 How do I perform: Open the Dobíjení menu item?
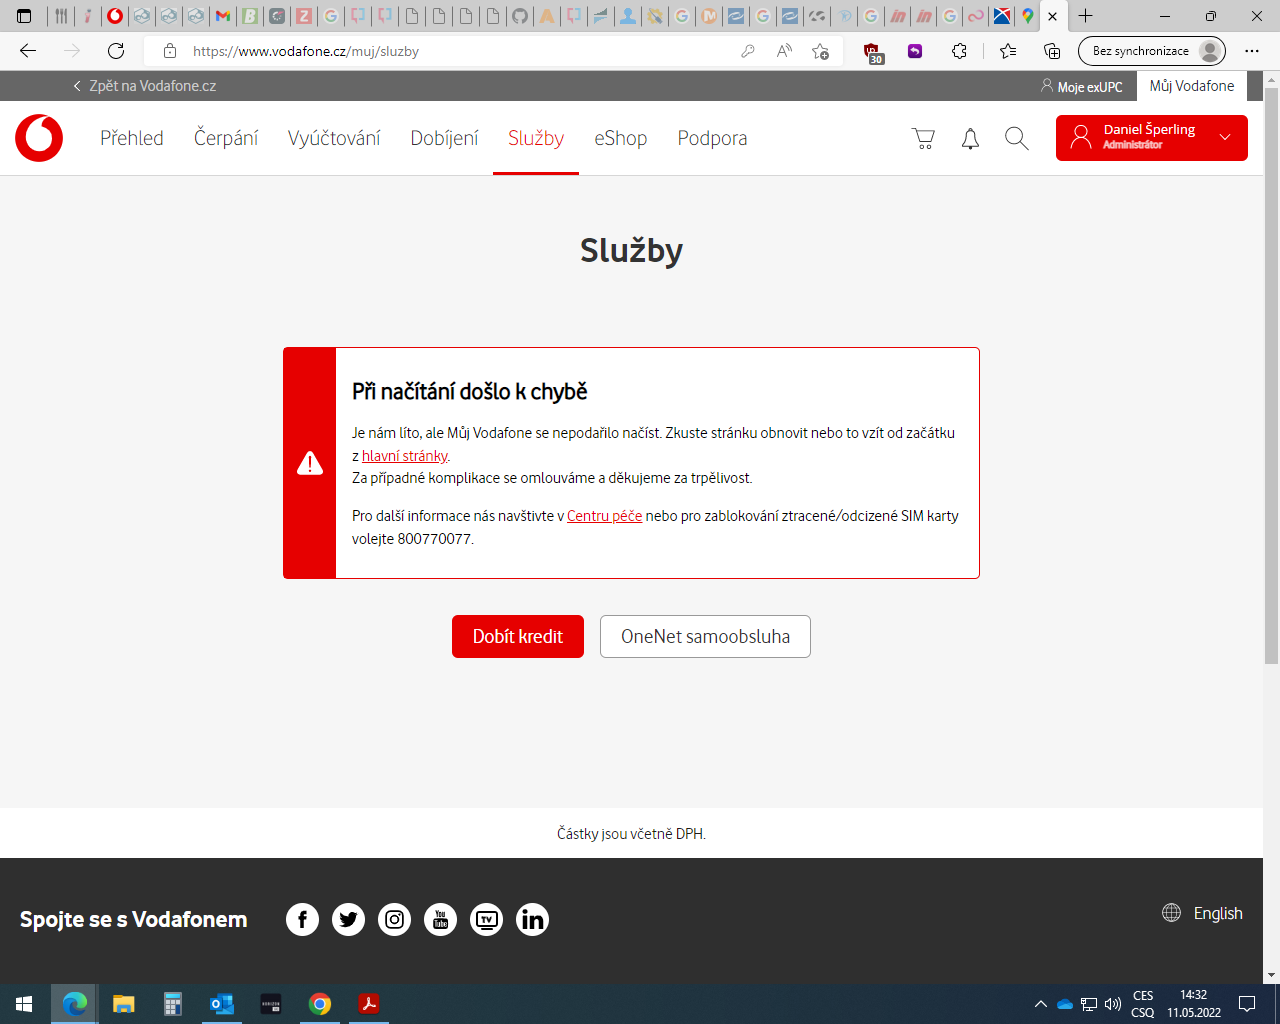click(444, 138)
